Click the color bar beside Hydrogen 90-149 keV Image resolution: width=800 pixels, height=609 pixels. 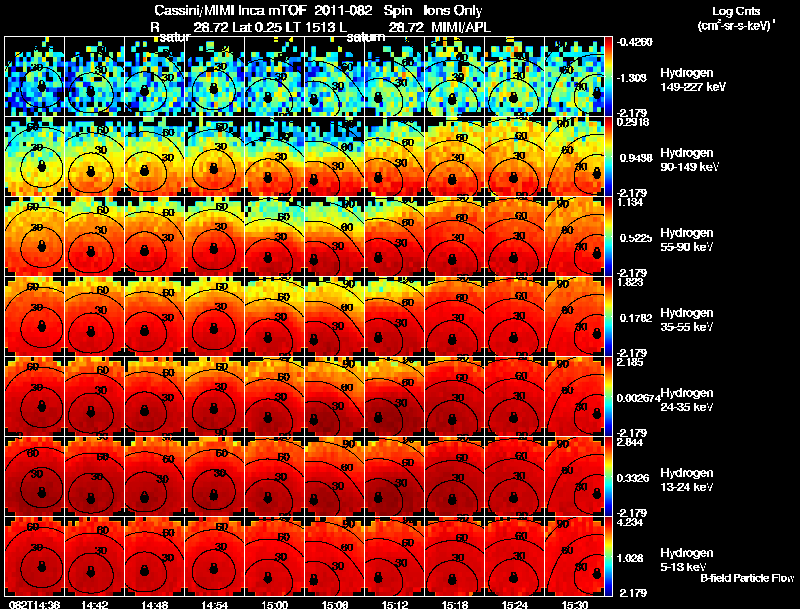(608, 157)
